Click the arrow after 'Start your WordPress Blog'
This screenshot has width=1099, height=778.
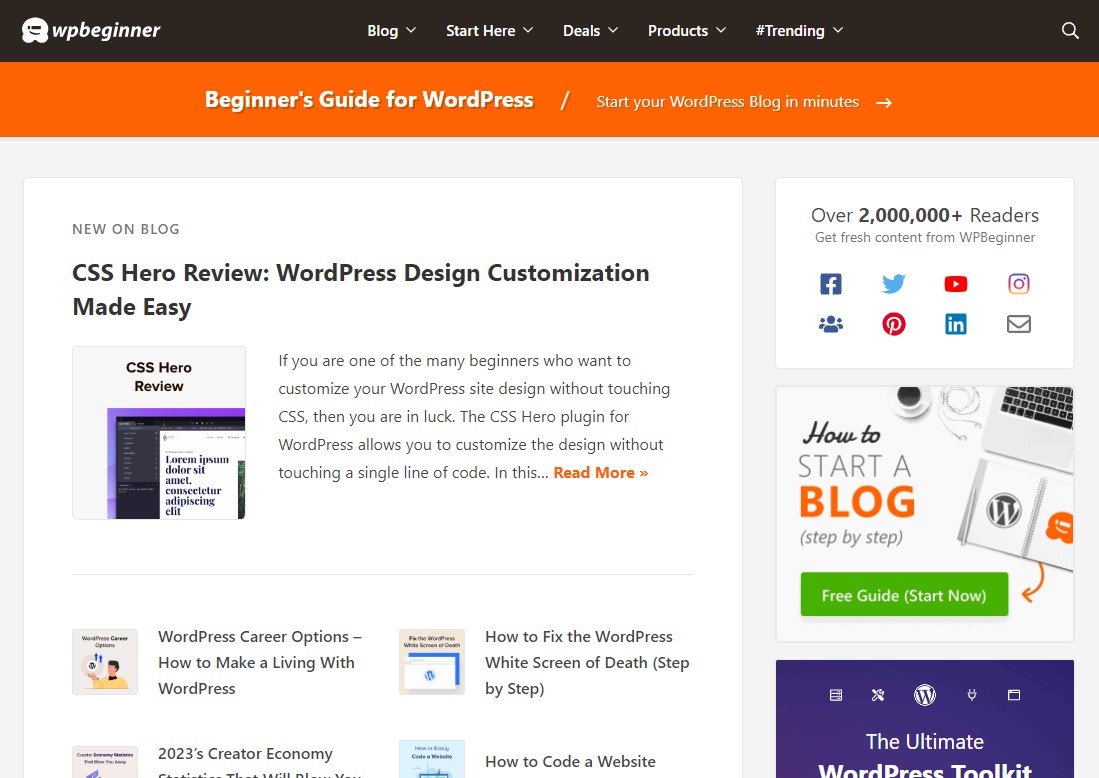click(884, 103)
